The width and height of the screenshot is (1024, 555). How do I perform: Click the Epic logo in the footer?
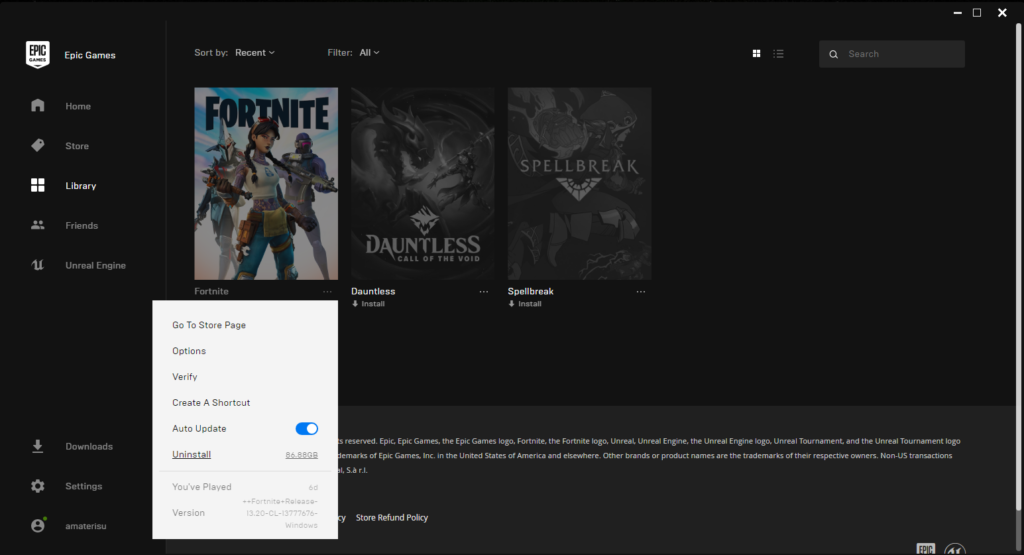925,549
